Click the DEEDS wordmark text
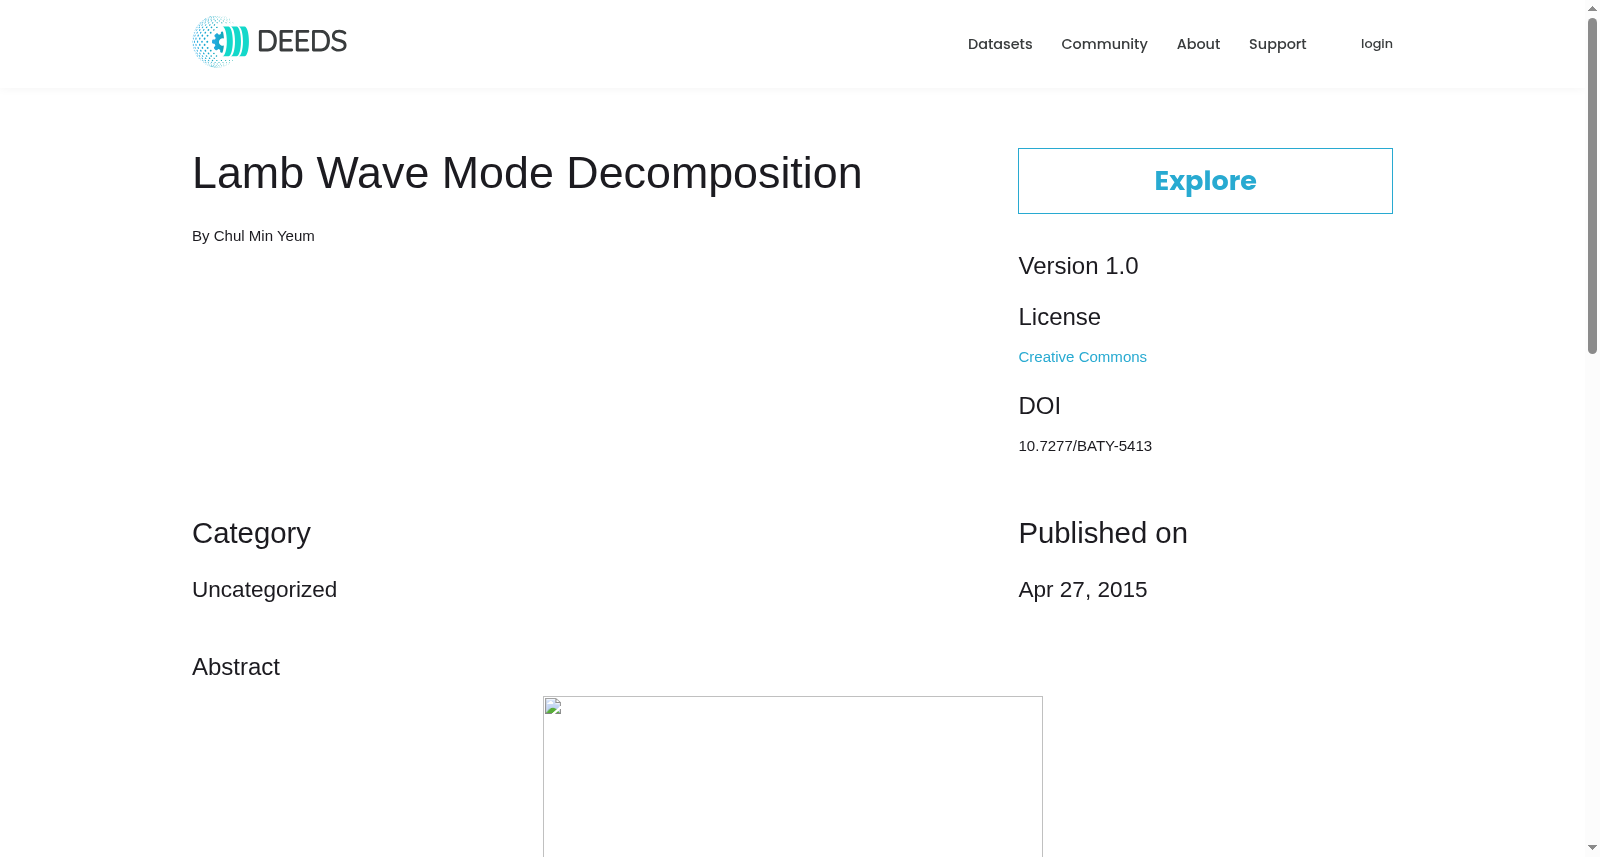Screen dimensions: 1600x857 (x=302, y=42)
